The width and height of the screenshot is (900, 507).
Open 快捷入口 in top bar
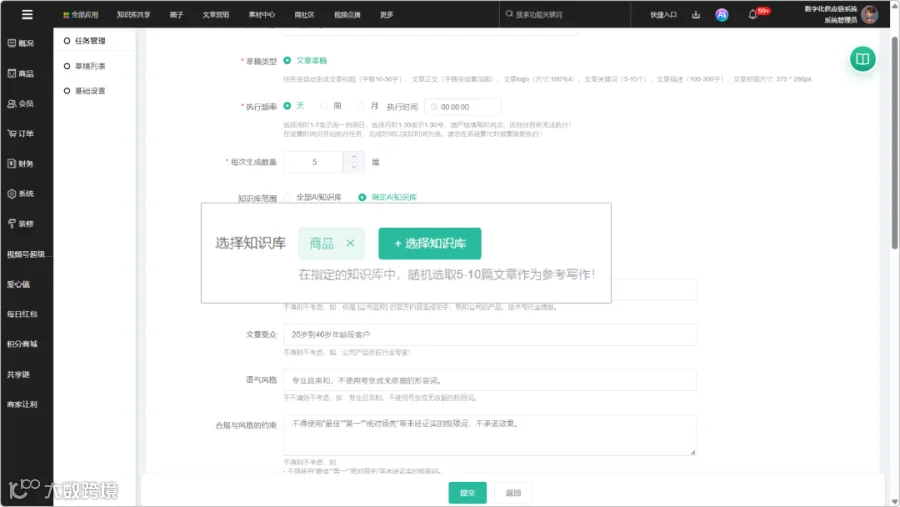point(664,15)
